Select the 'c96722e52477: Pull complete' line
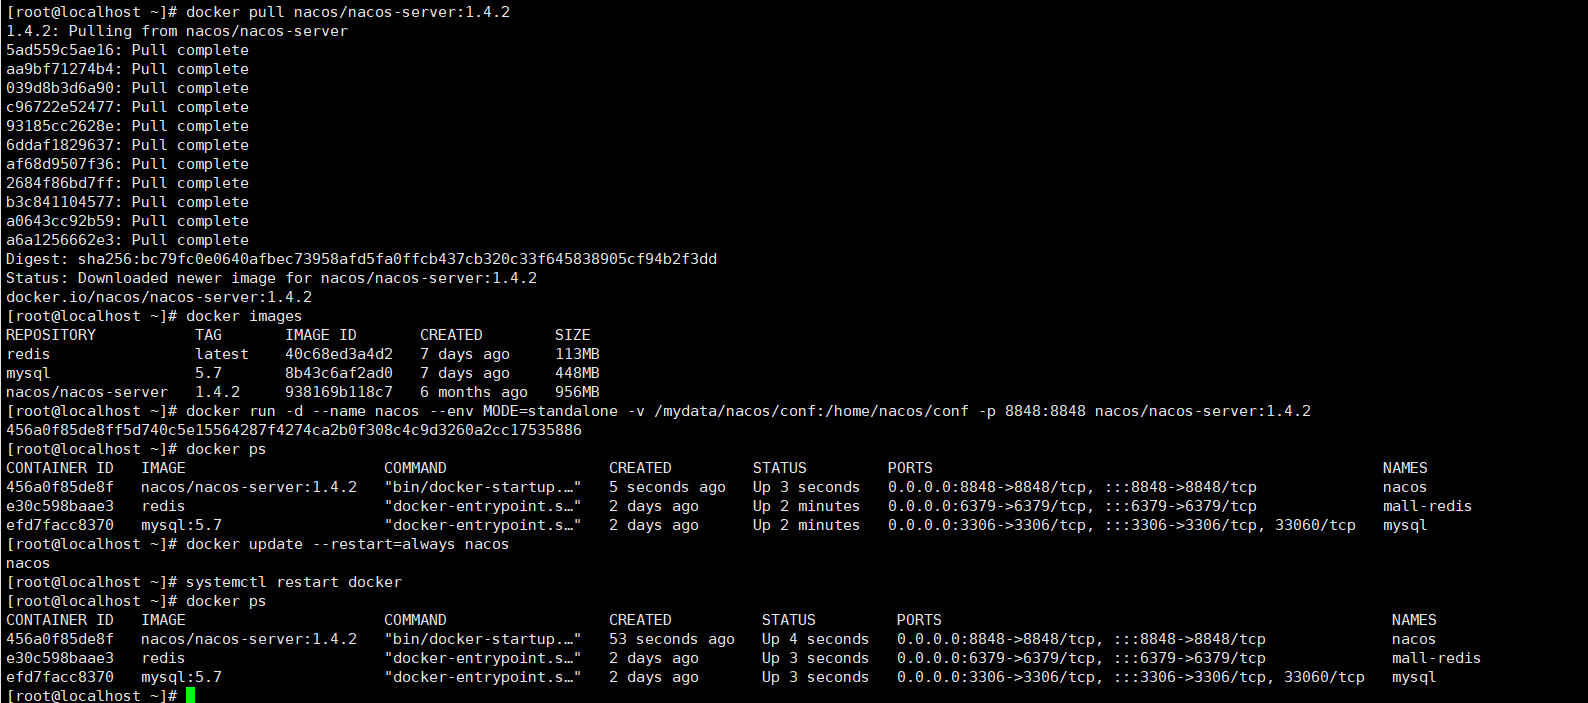1588x703 pixels. pyautogui.click(x=127, y=107)
